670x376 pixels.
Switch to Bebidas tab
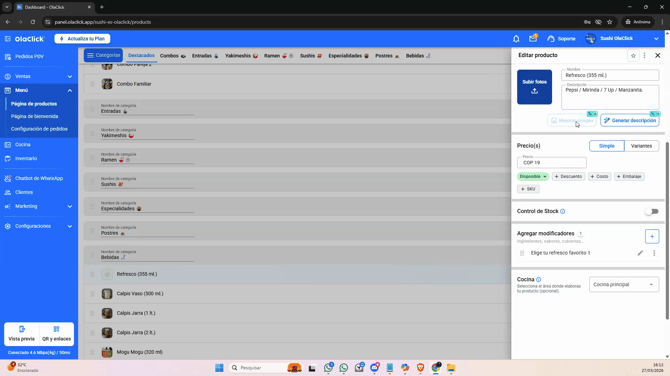tap(418, 56)
